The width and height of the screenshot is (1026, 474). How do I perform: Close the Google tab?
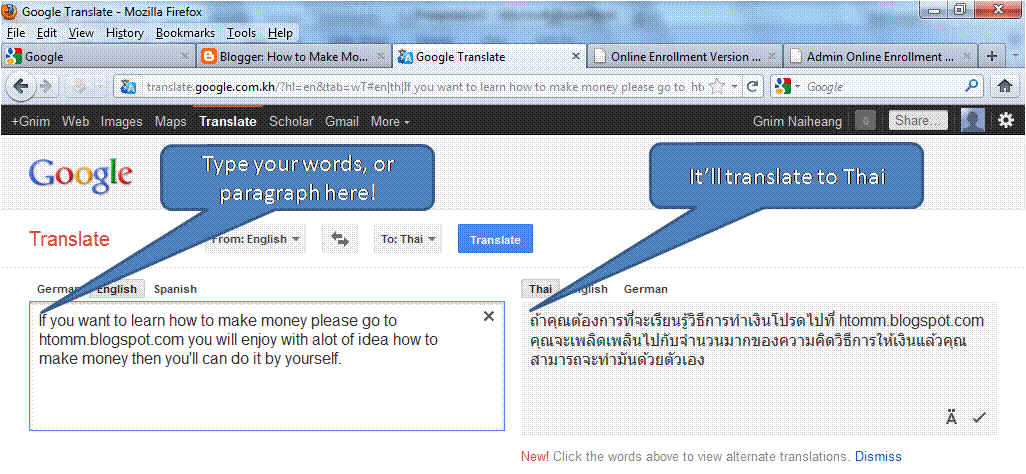(185, 57)
